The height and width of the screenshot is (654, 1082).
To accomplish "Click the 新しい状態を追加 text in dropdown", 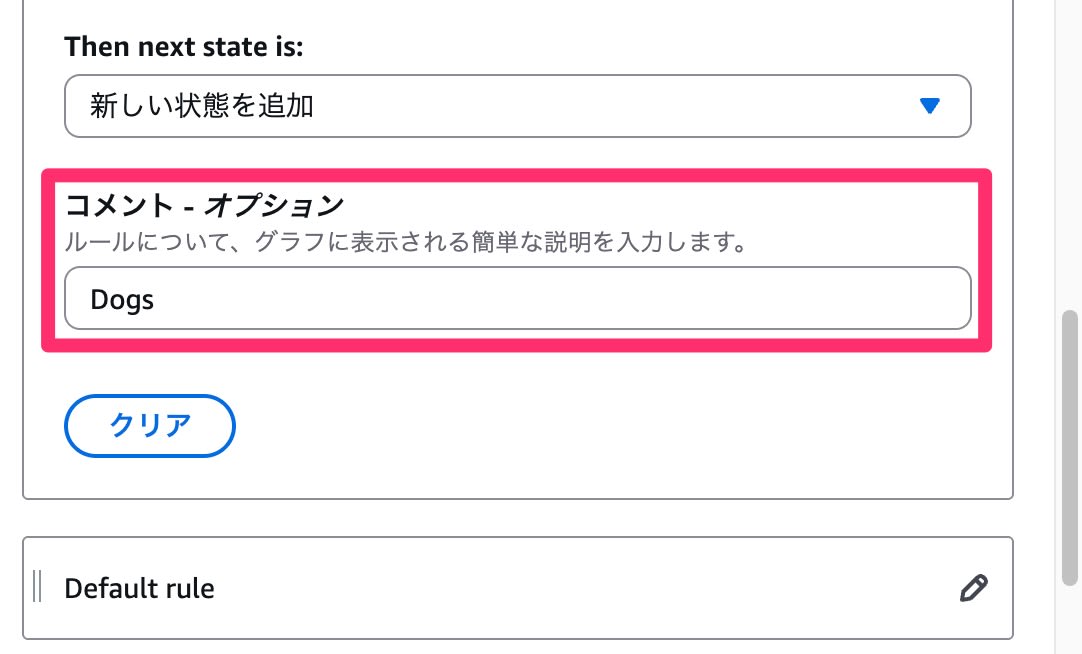I will (202, 106).
